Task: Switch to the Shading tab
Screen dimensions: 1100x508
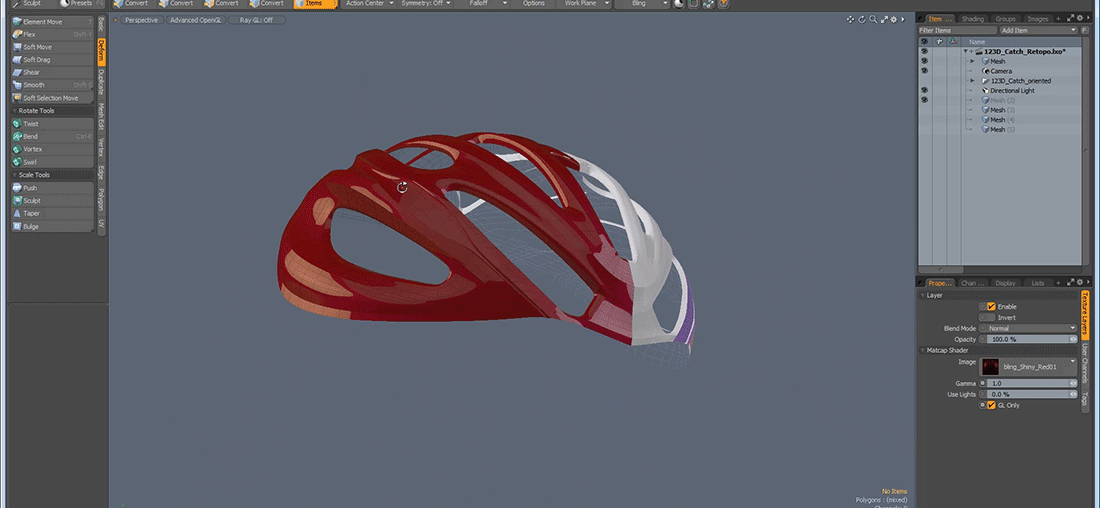Action: [x=972, y=19]
